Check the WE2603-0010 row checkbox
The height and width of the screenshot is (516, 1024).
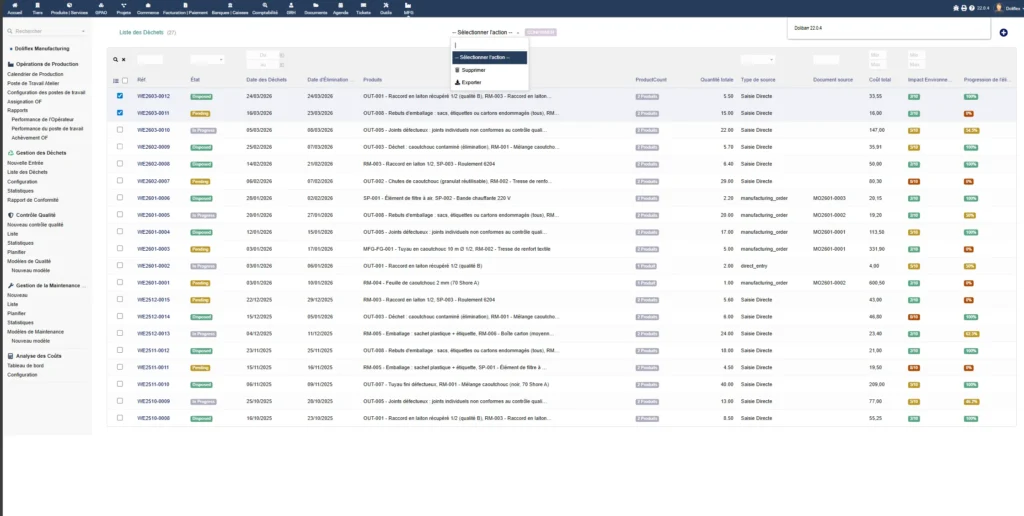(x=120, y=130)
